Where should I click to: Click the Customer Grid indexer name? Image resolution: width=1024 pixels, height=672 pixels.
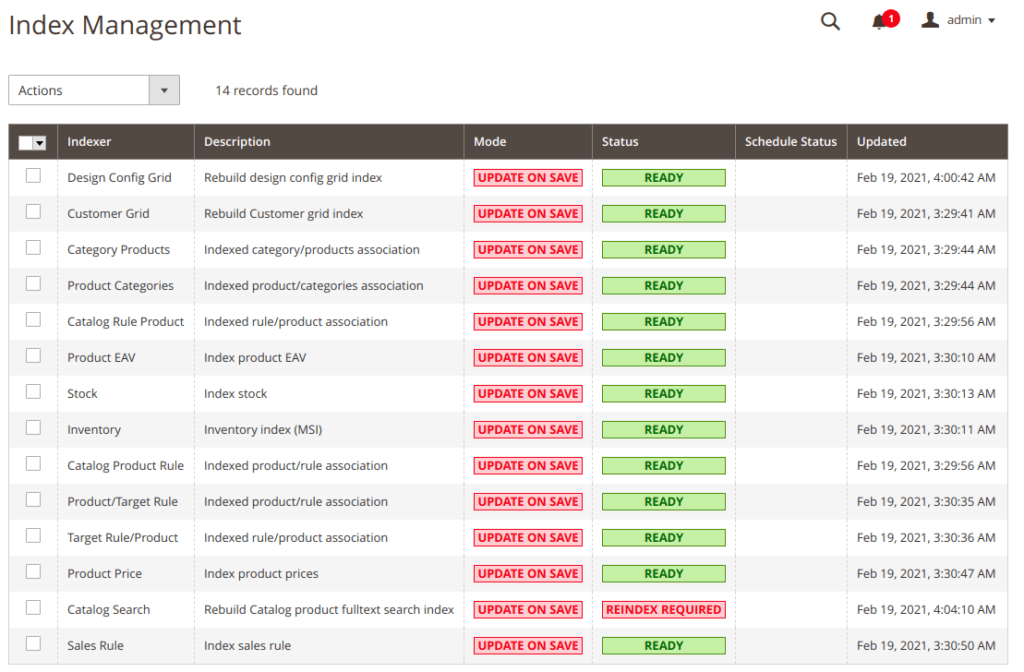pyautogui.click(x=108, y=213)
